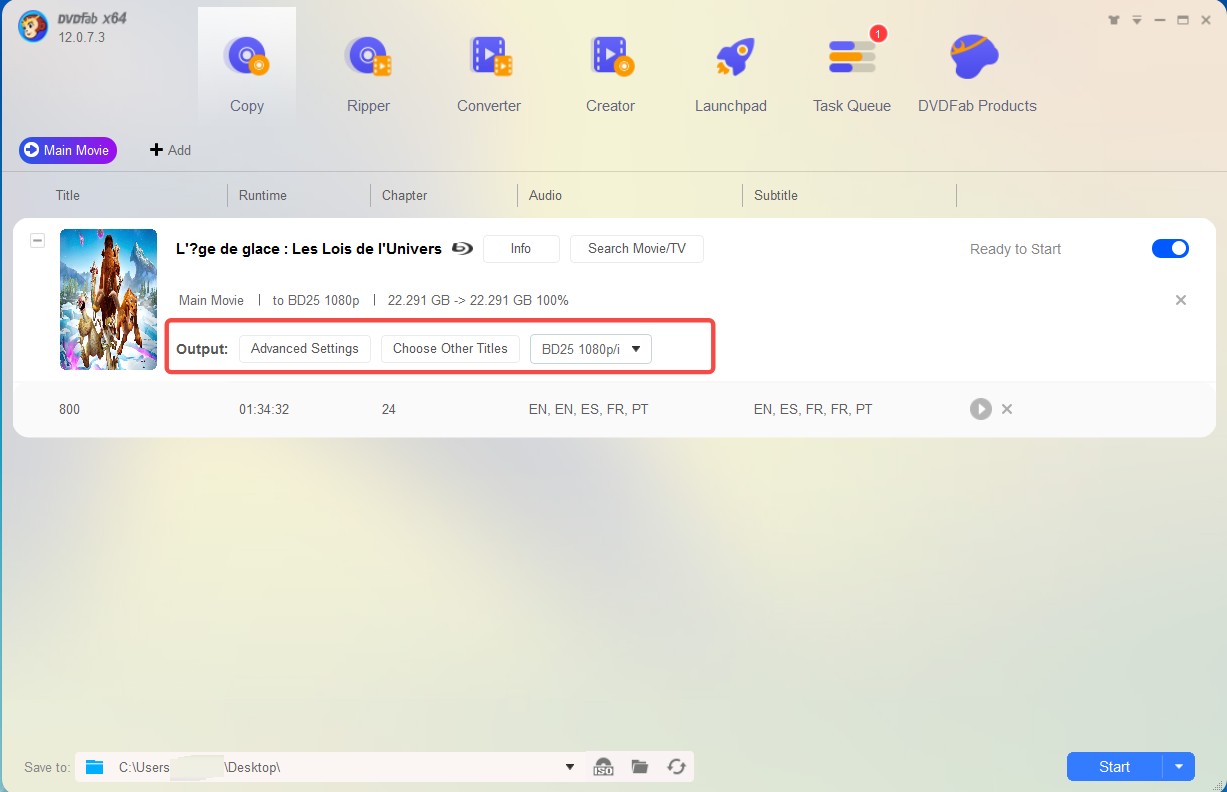Click the Add source button

pos(170,150)
